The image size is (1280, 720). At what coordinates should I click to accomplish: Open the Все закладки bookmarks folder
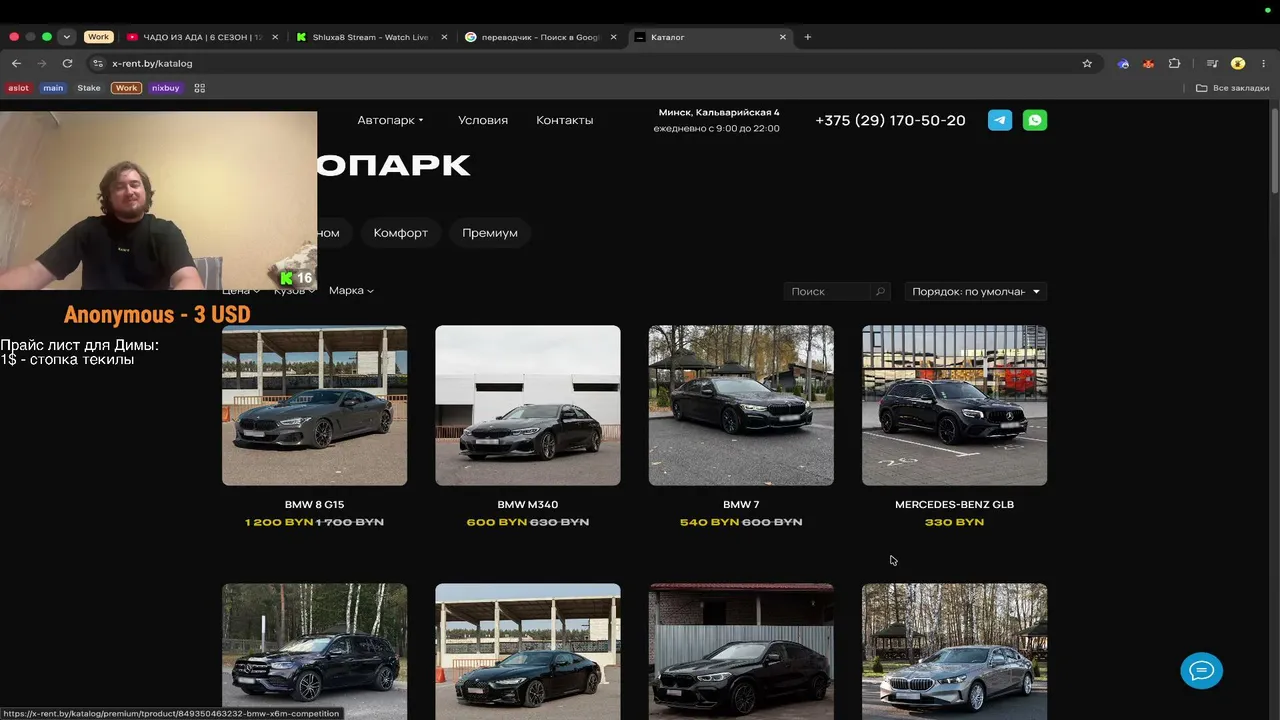point(1233,88)
